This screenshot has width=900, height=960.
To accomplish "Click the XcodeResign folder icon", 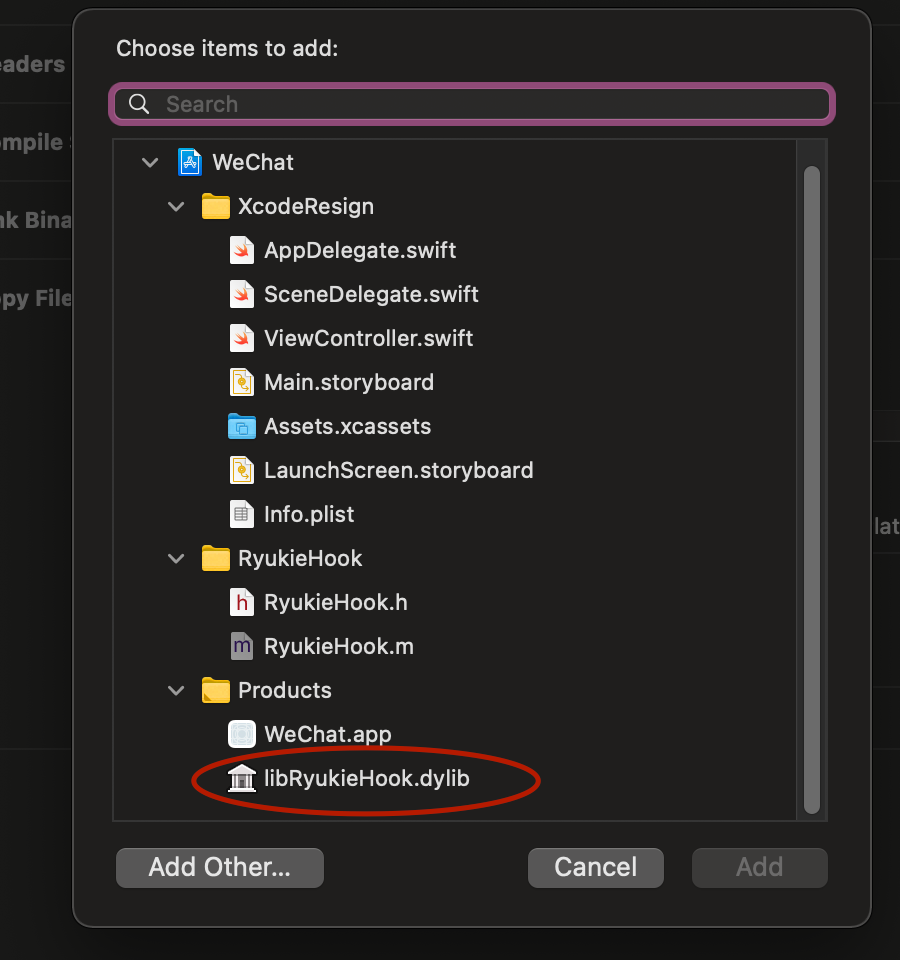I will click(x=216, y=206).
